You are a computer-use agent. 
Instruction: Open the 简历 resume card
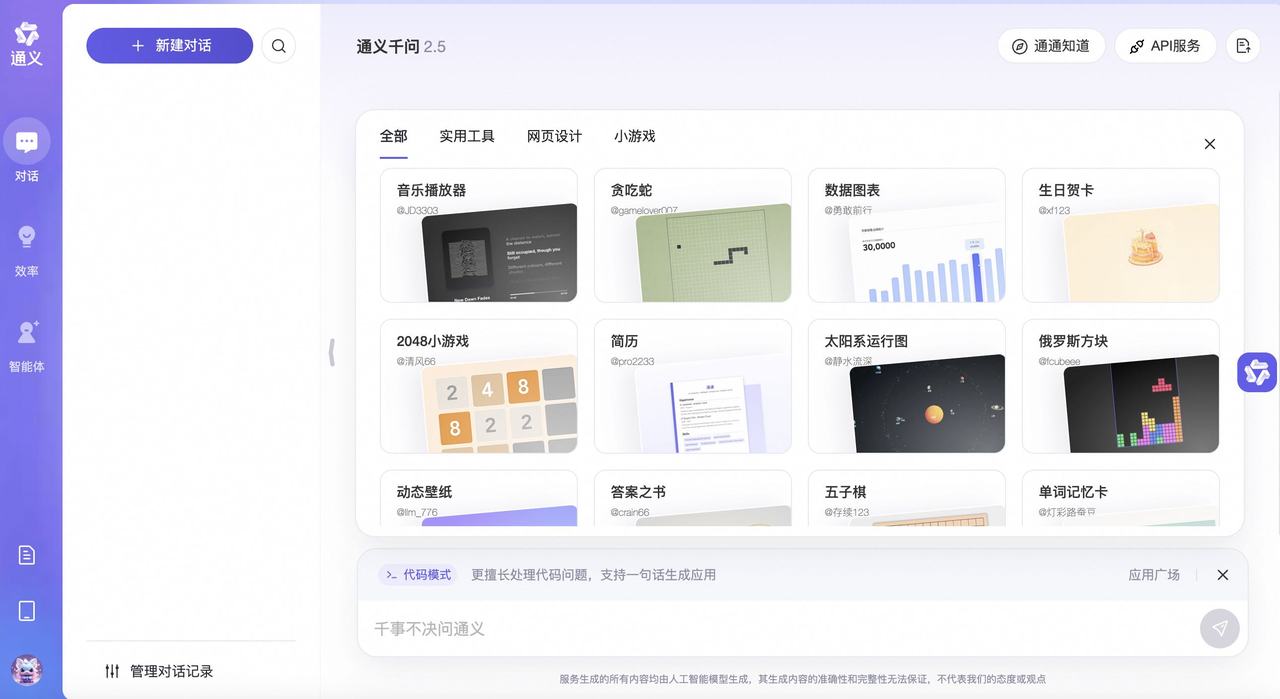693,386
